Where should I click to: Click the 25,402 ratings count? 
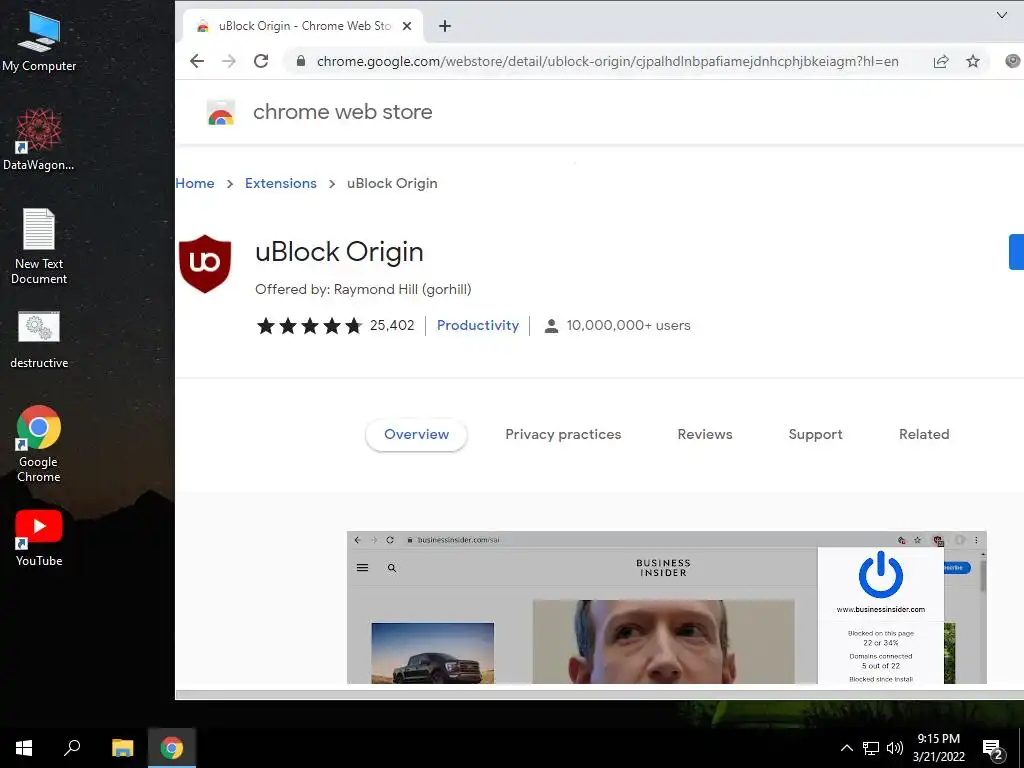[392, 325]
